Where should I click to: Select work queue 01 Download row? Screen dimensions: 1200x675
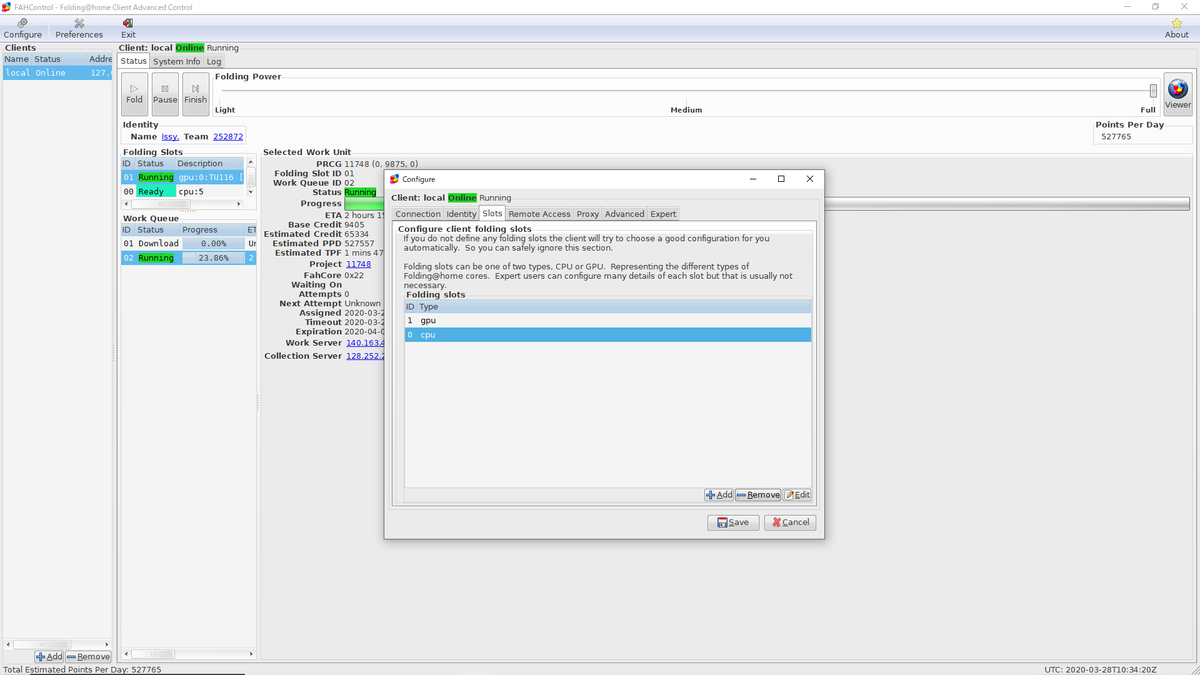pyautogui.click(x=189, y=243)
